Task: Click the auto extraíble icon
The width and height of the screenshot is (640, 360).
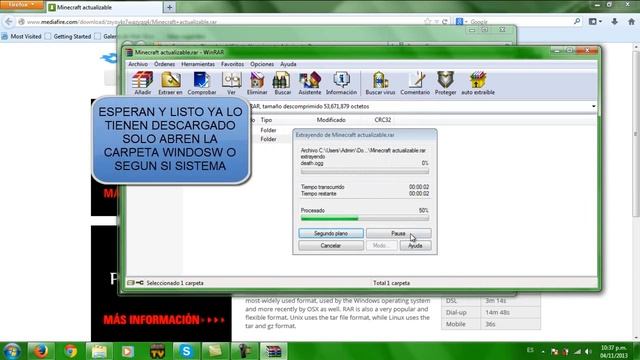Action: (x=478, y=83)
